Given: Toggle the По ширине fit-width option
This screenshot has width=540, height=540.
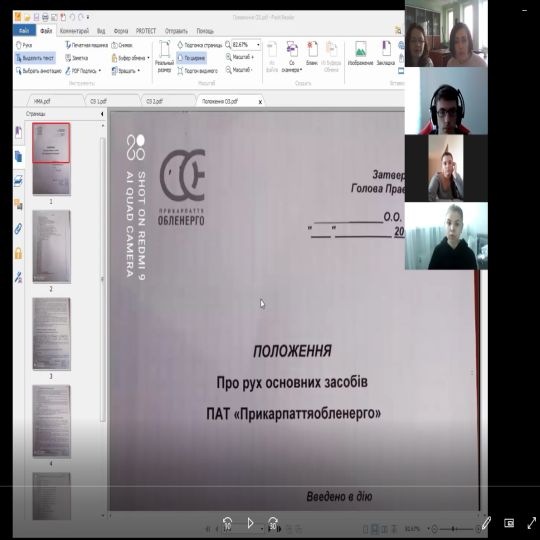Looking at the screenshot, I should (x=191, y=58).
